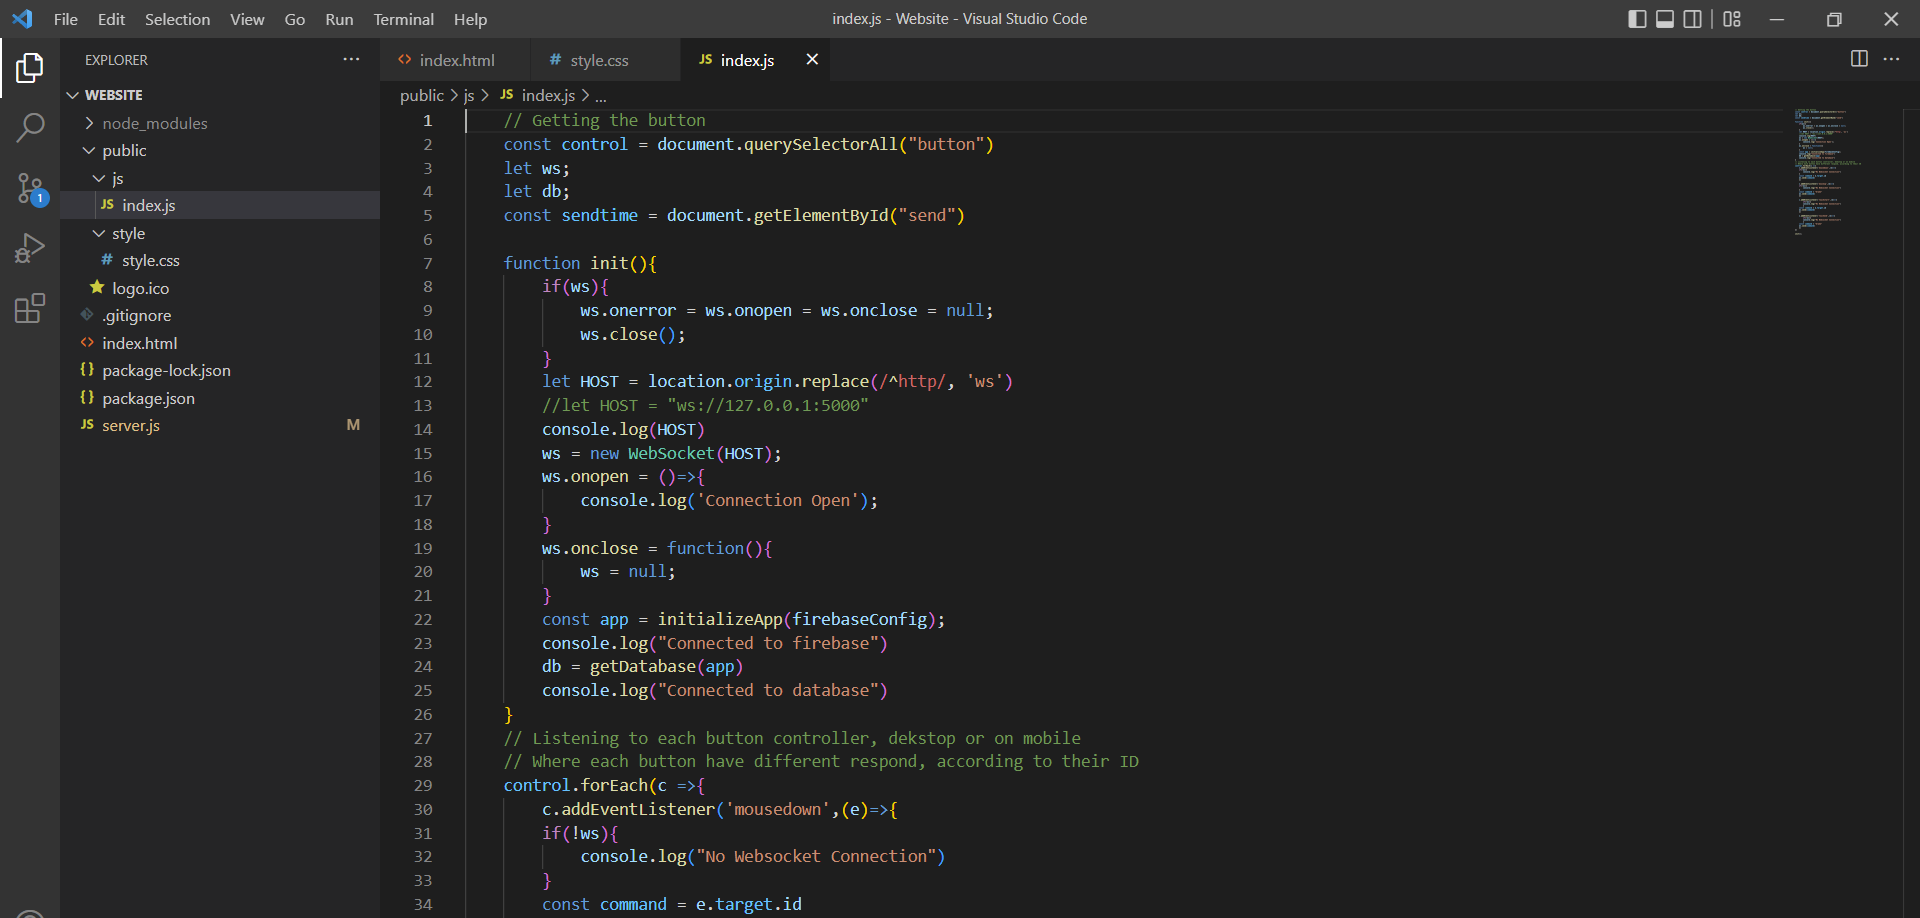Open server.js from the file explorer
The width and height of the screenshot is (1920, 918).
tap(131, 425)
